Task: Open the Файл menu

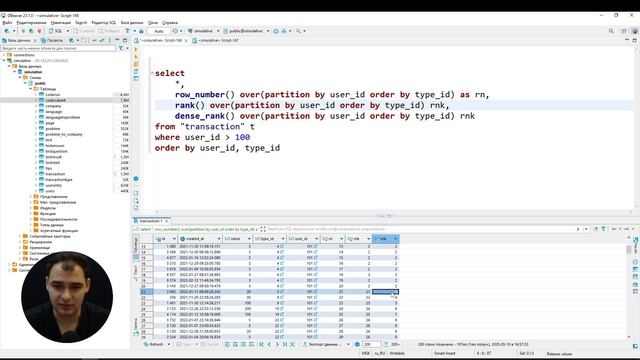Action: click(7, 23)
